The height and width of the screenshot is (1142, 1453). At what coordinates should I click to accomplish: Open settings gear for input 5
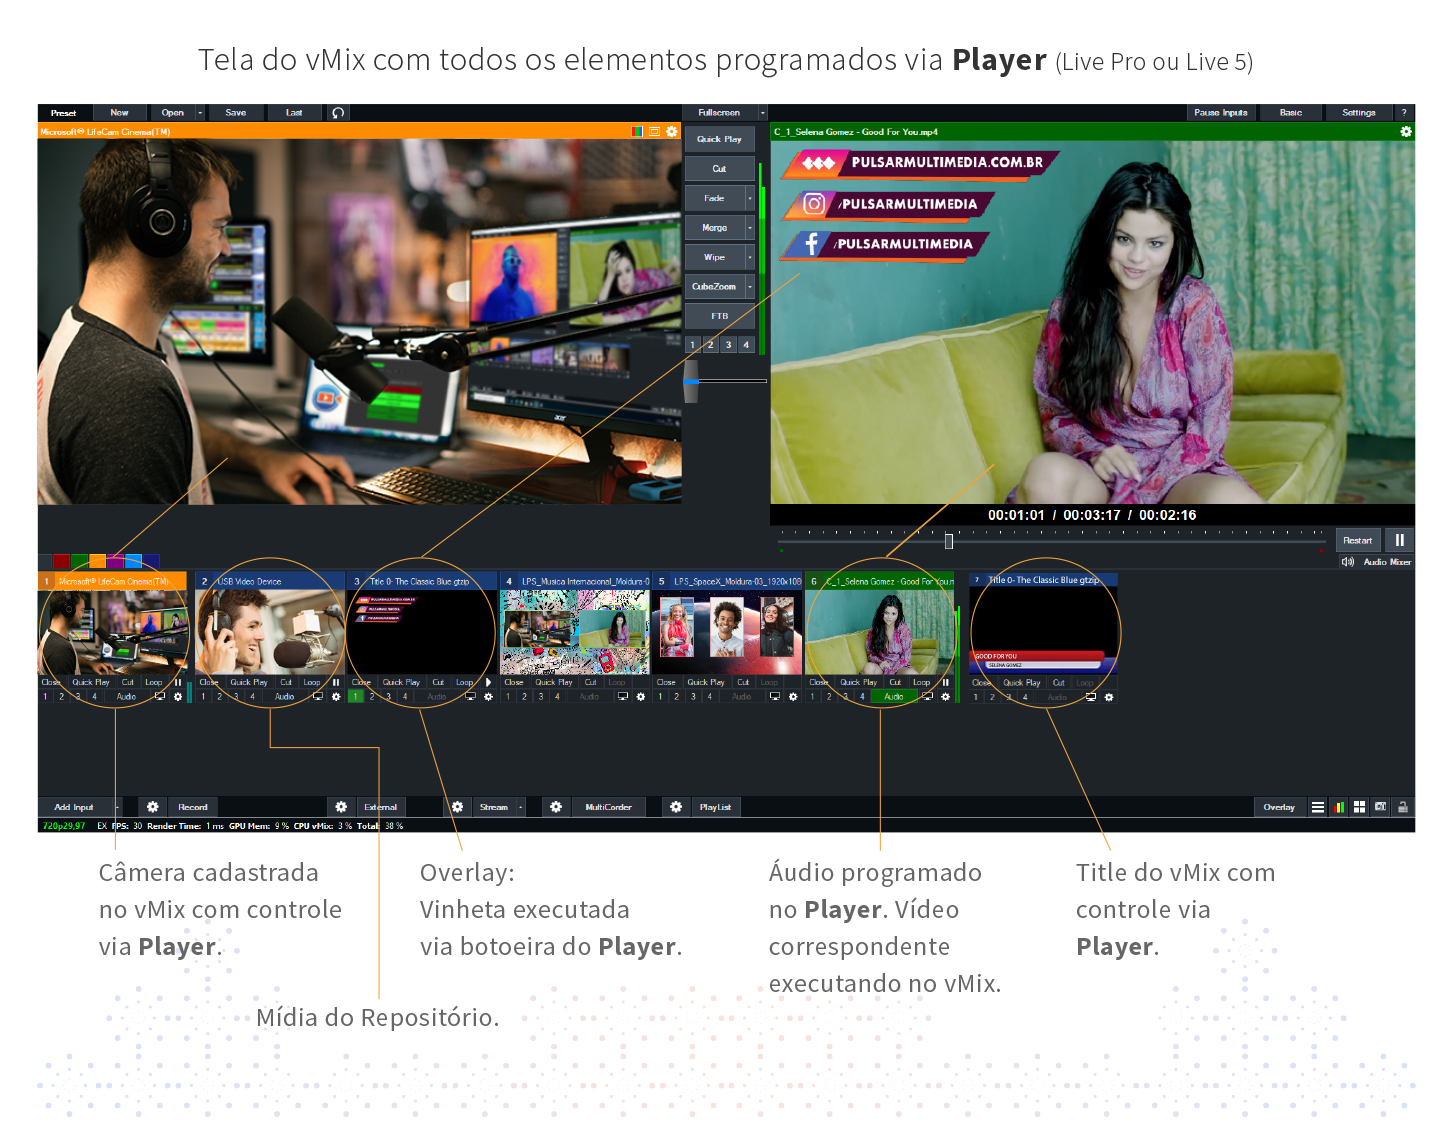click(x=793, y=697)
